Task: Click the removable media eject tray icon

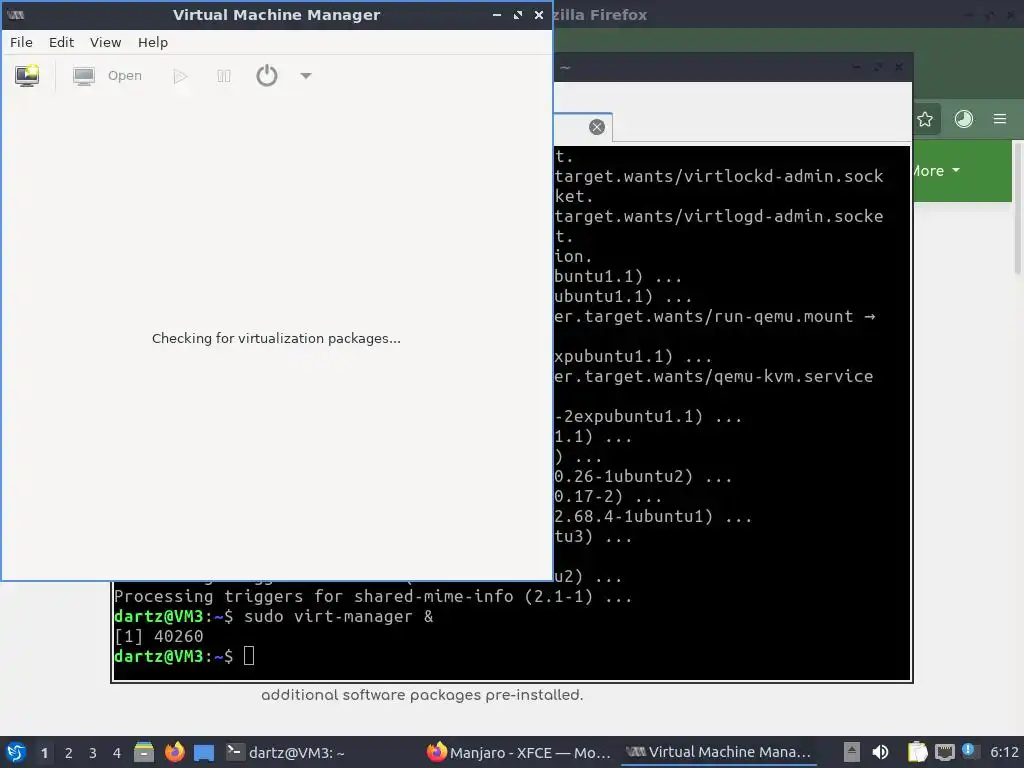Action: (851, 752)
